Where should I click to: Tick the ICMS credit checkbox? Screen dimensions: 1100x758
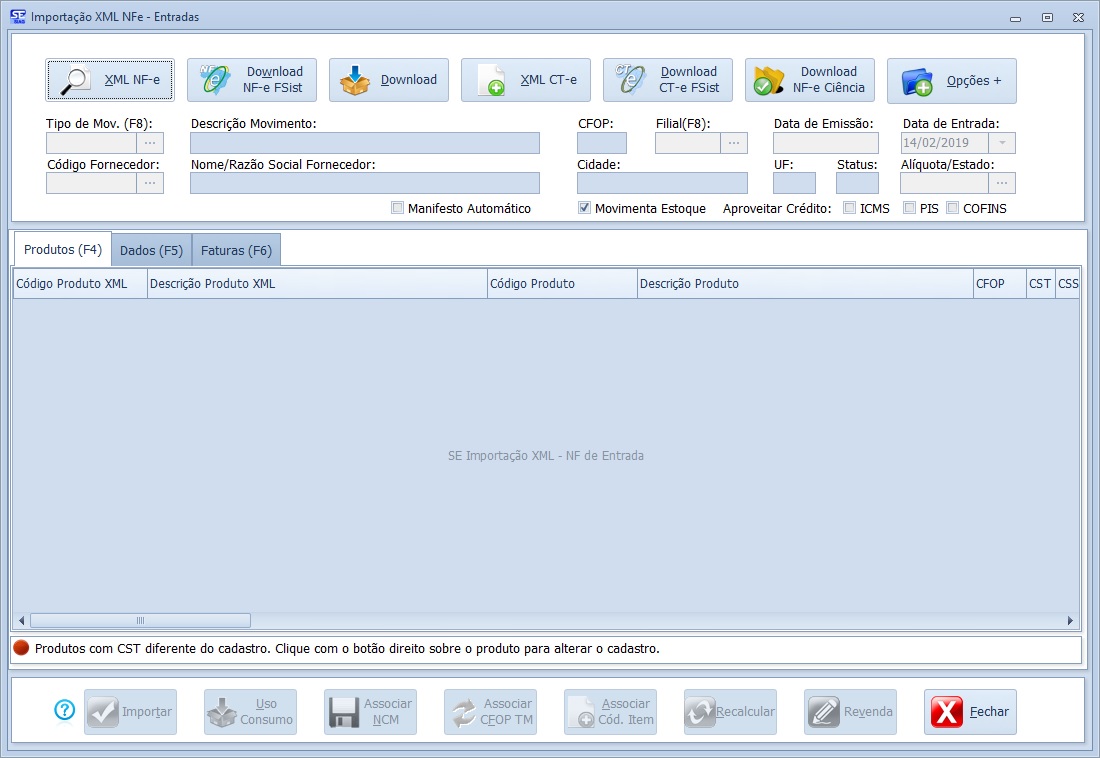tap(849, 208)
